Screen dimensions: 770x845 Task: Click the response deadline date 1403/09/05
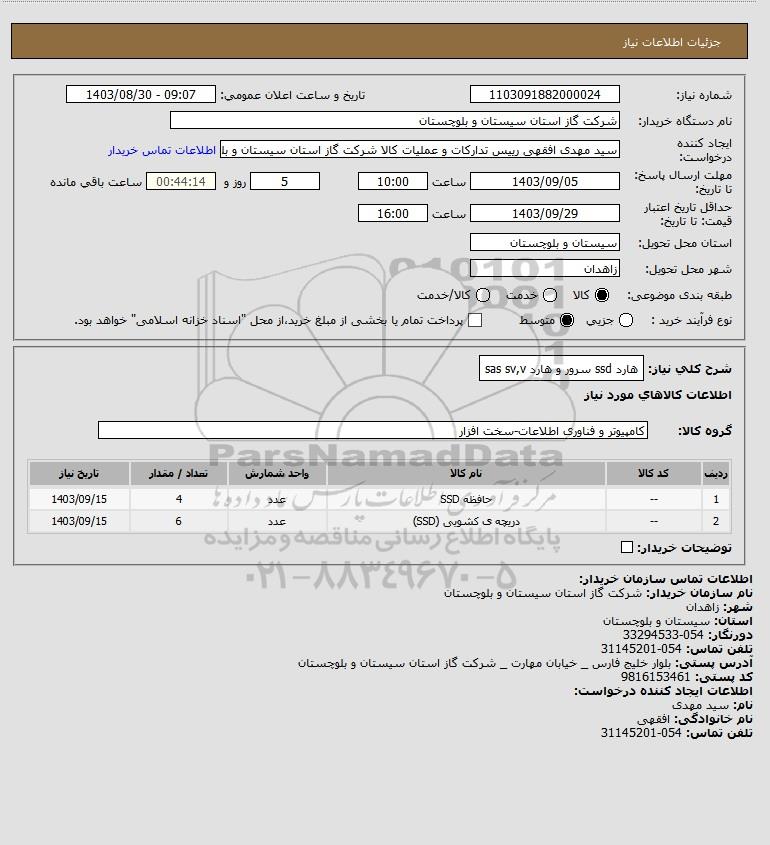click(x=545, y=182)
